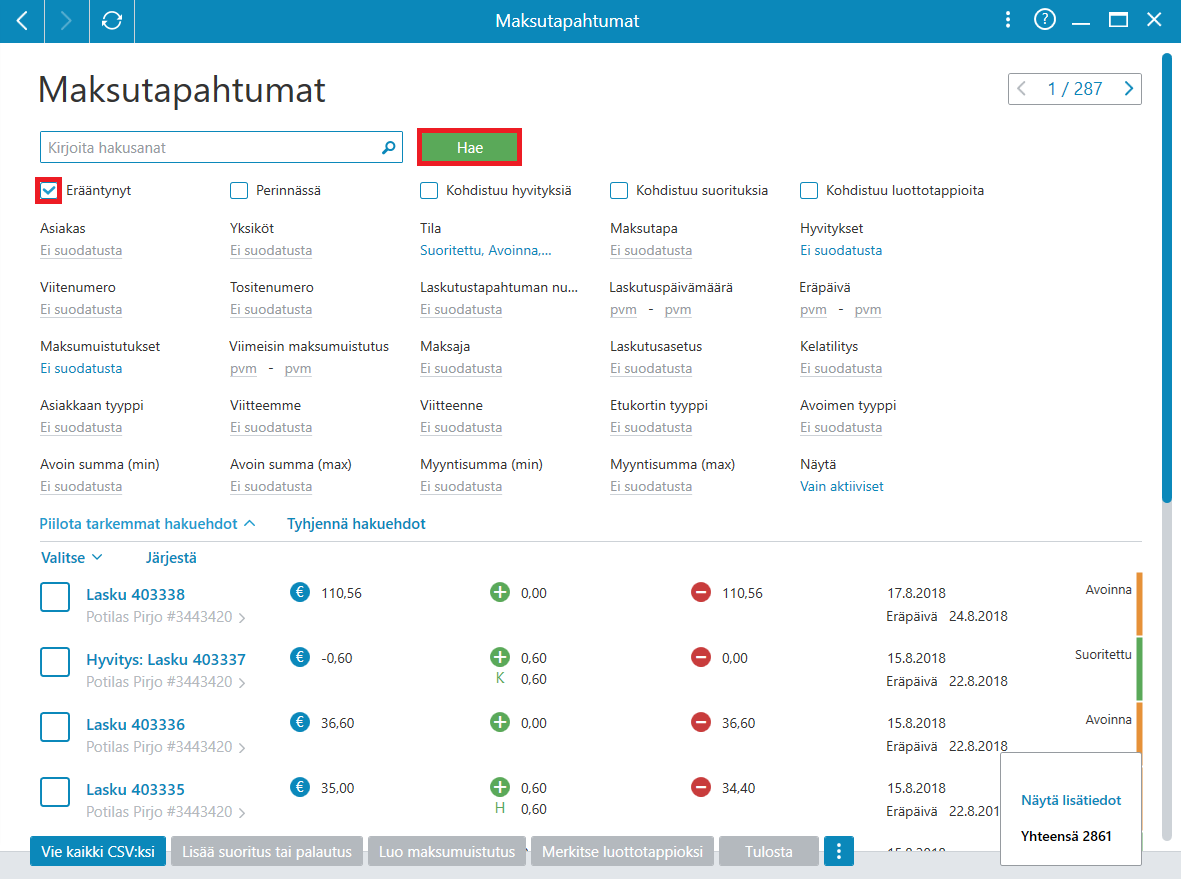This screenshot has height=879, width=1181.
Task: Tick the Kohdistuu hyvityksiä checkbox
Action: (429, 191)
